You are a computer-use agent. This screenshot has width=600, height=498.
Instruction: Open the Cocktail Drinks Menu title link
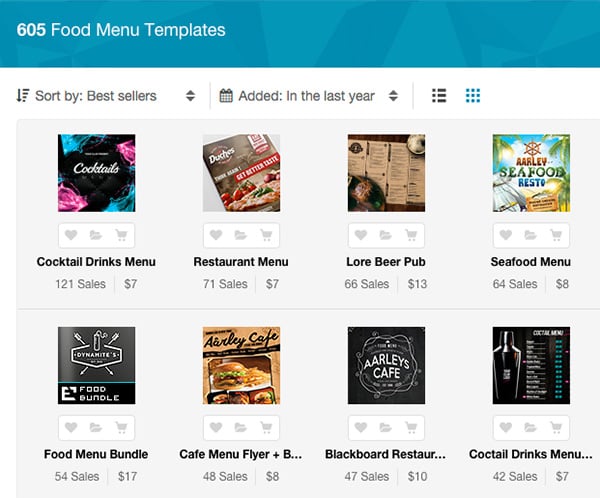96,262
